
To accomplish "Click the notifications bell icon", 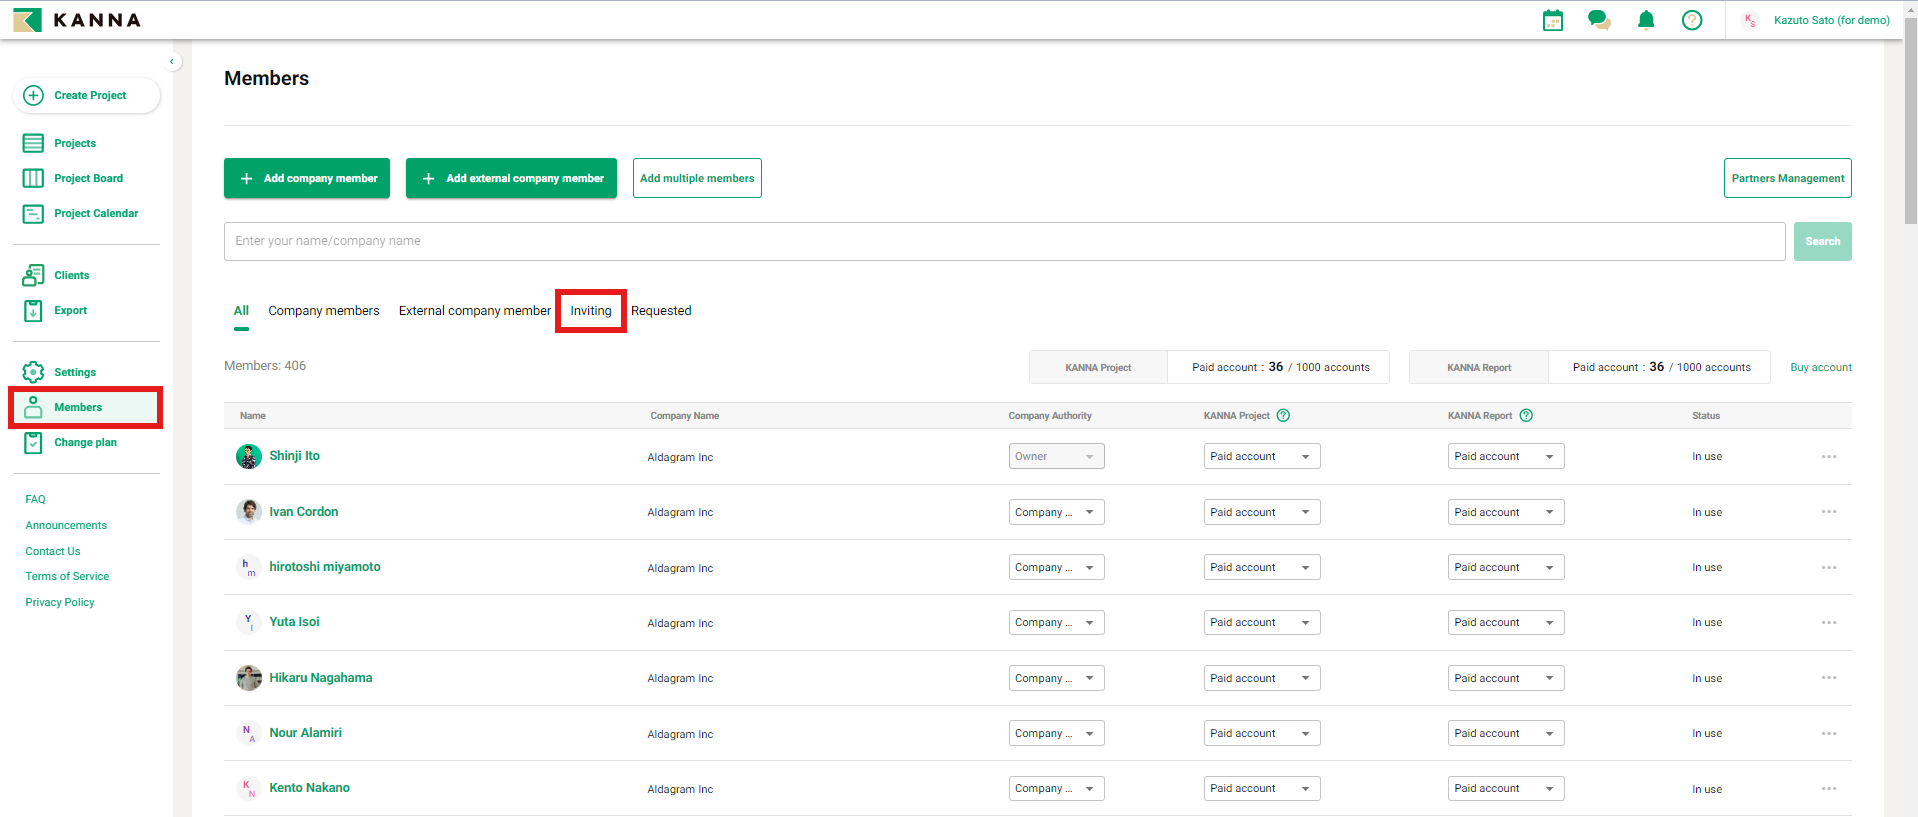I will [1645, 20].
